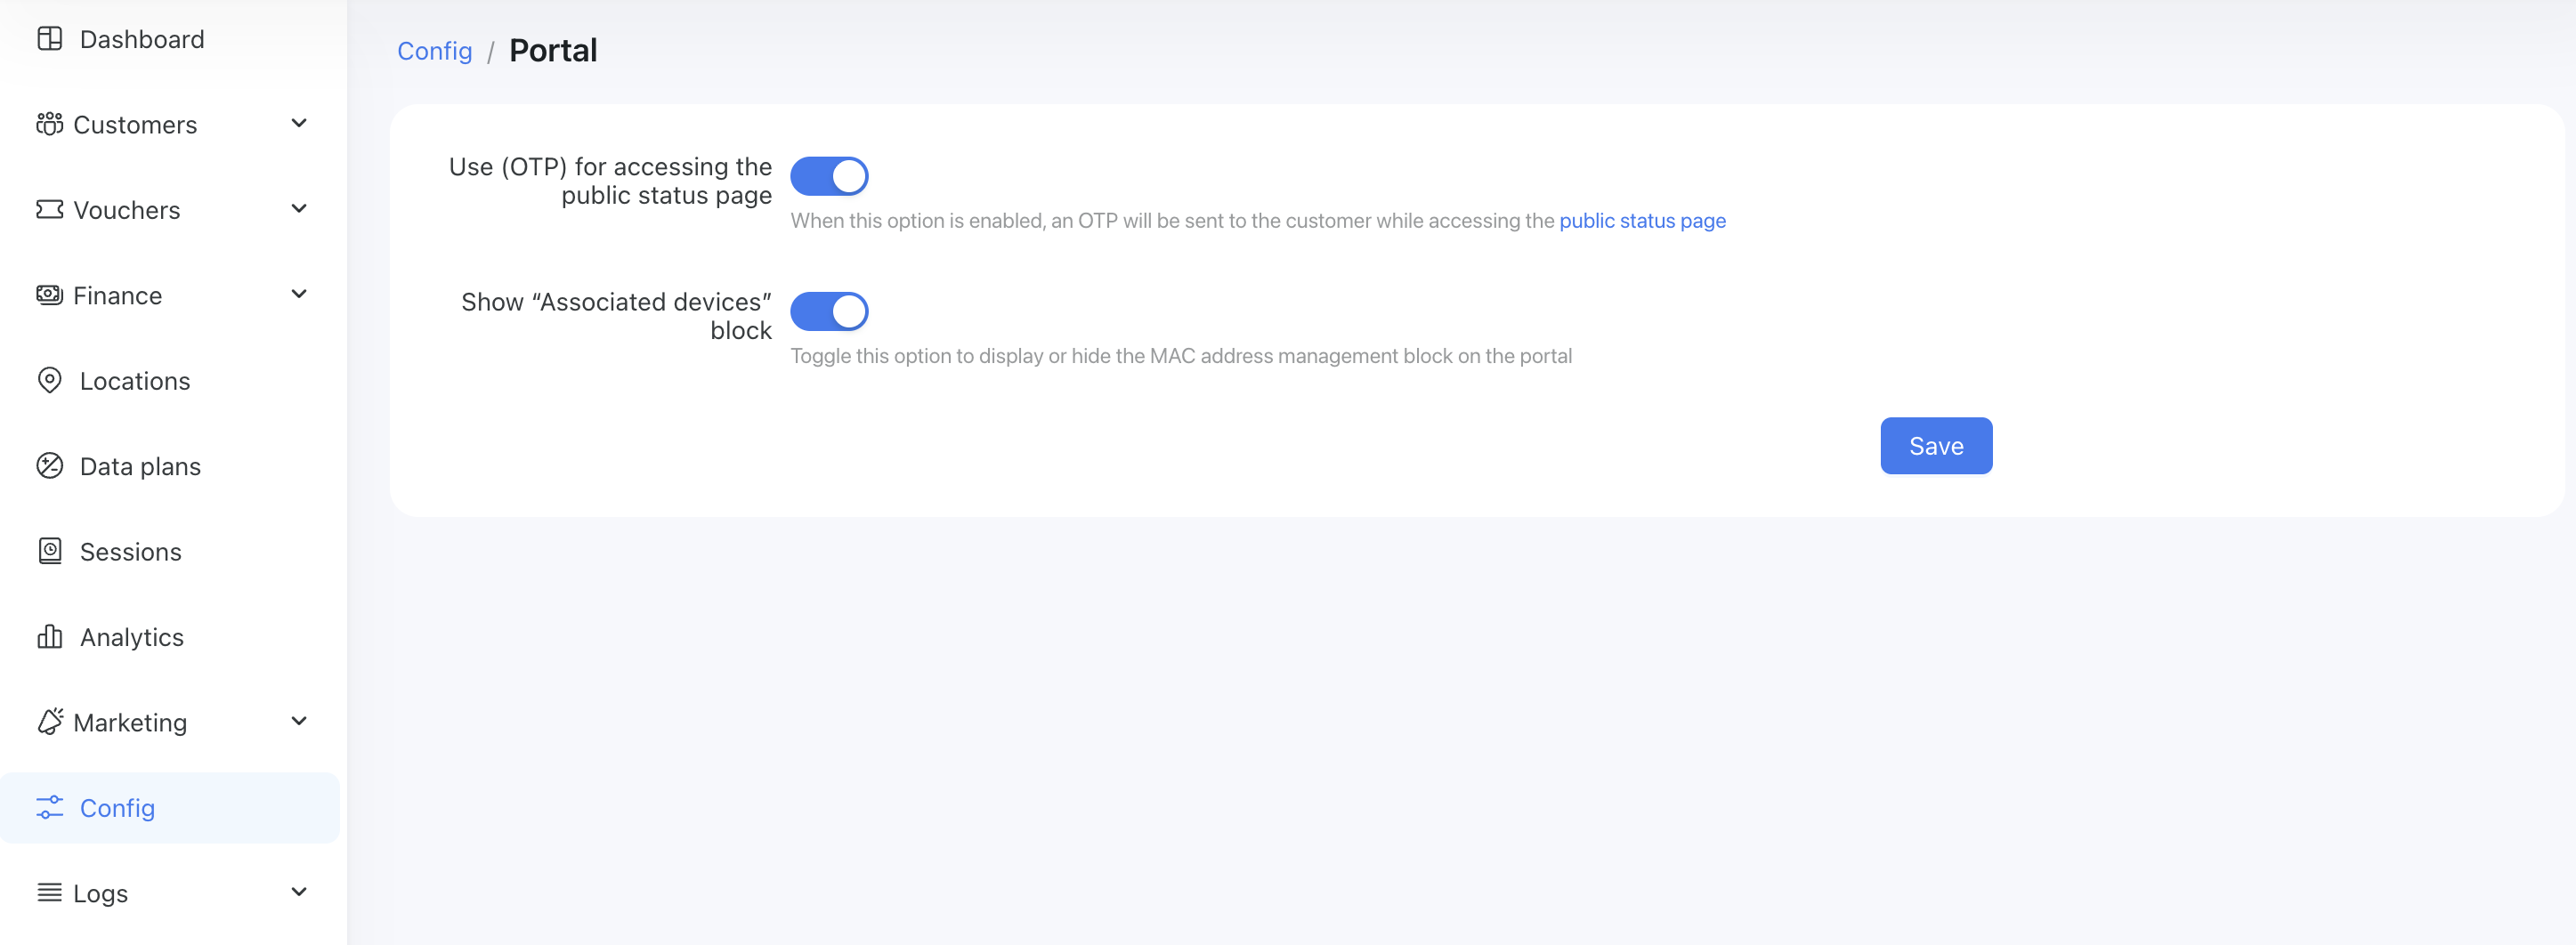This screenshot has width=2576, height=945.
Task: Click the Finance money icon
Action: click(50, 294)
